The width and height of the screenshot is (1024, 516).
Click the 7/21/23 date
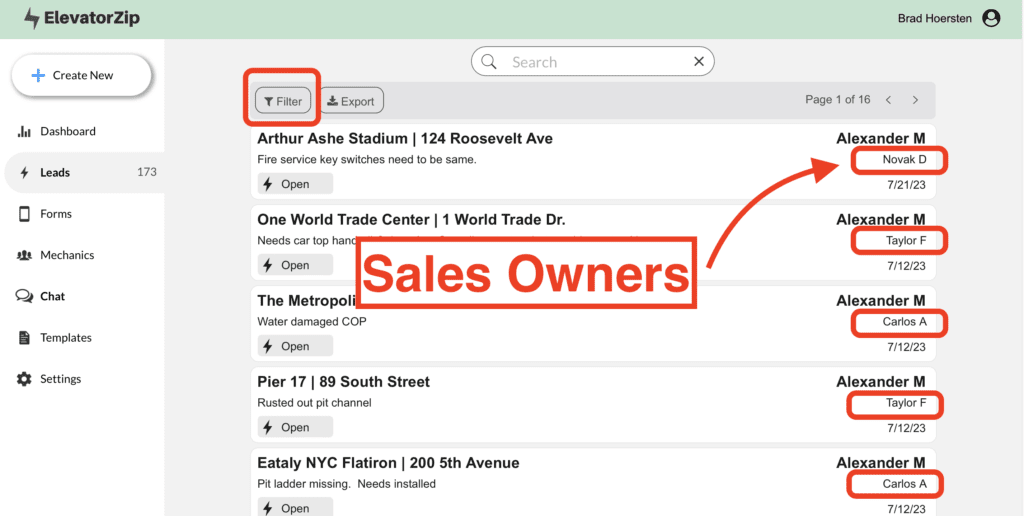pyautogui.click(x=906, y=185)
